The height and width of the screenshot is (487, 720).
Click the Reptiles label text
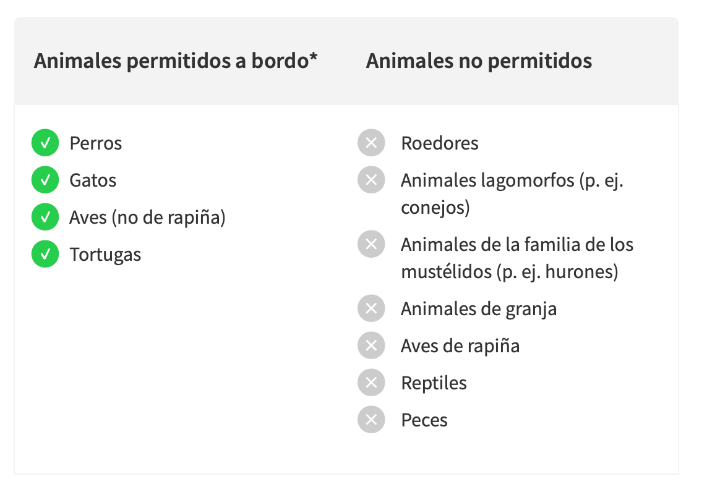coord(434,383)
